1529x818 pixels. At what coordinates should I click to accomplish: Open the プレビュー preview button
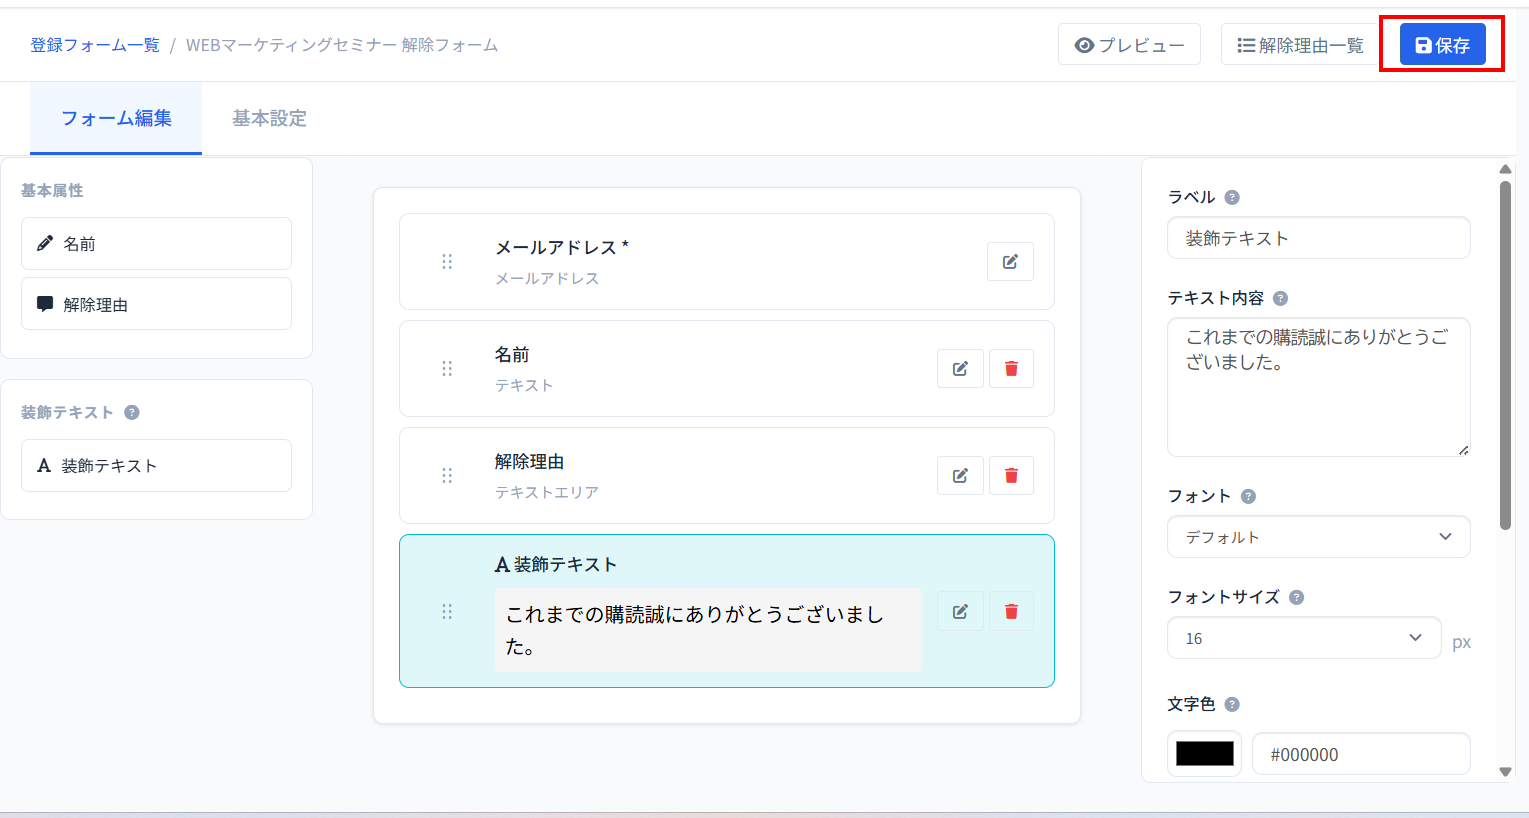[x=1129, y=45]
